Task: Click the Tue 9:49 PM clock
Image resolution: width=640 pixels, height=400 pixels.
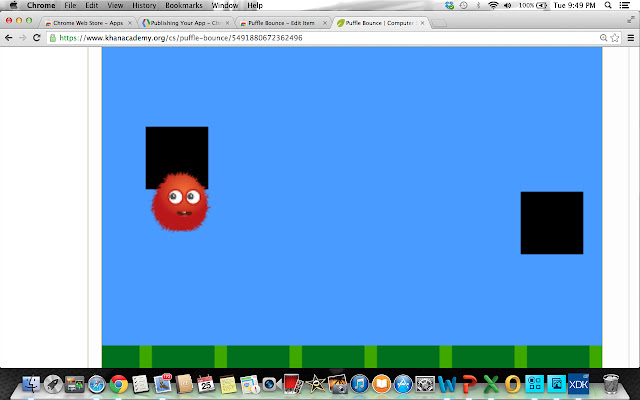Action: click(x=574, y=5)
